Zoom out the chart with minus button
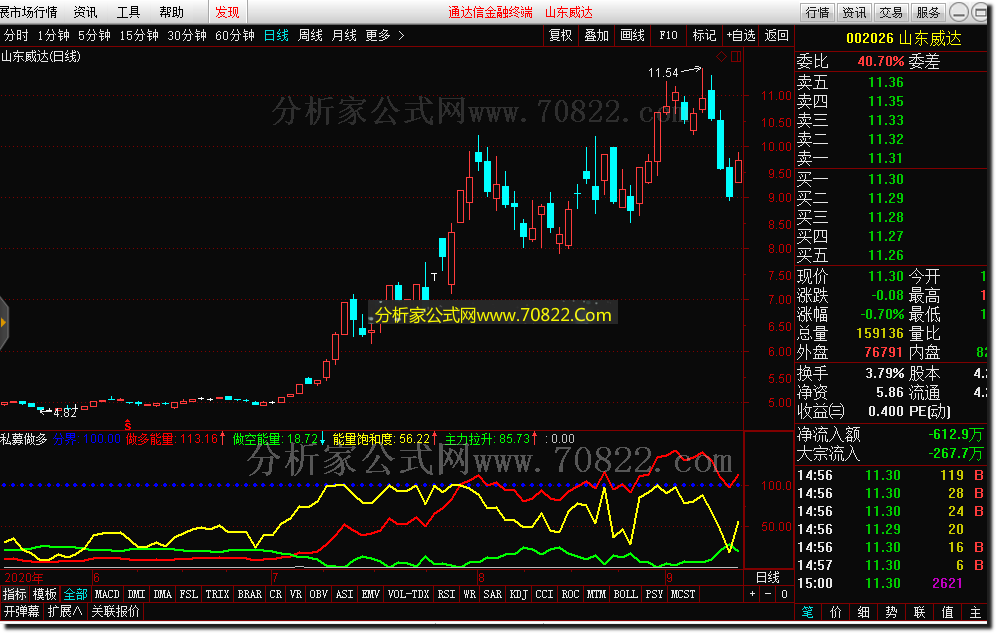This screenshot has height=633, width=997. 768,594
